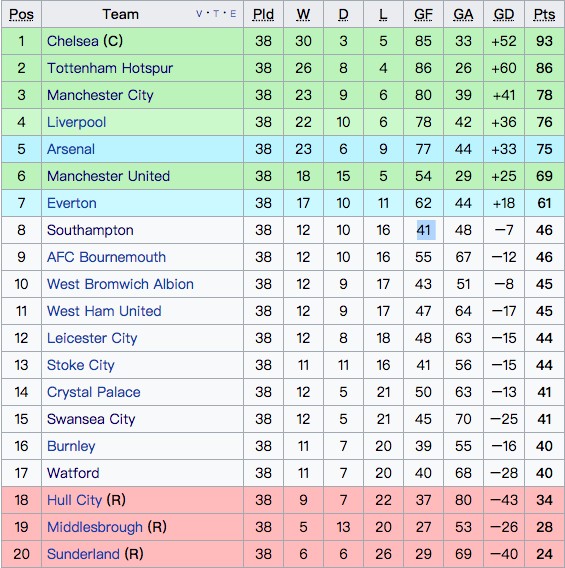The height and width of the screenshot is (568, 565).
Task: Follow the Arsenal link
Action: (71, 149)
